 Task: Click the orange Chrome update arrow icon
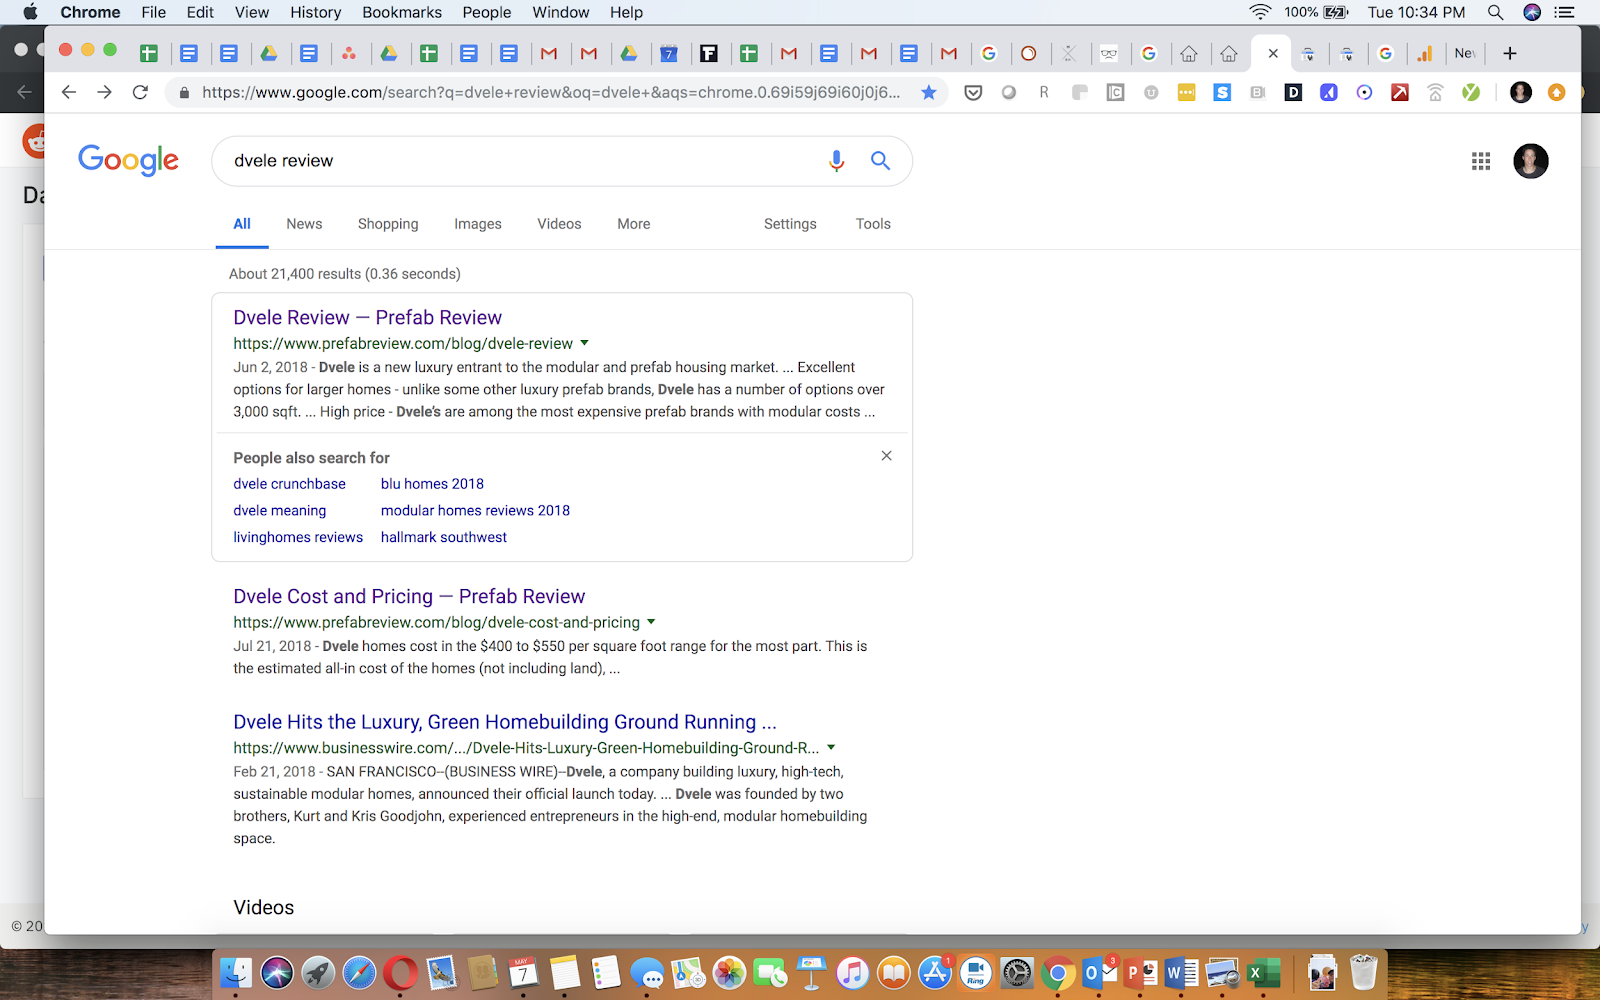point(1556,92)
